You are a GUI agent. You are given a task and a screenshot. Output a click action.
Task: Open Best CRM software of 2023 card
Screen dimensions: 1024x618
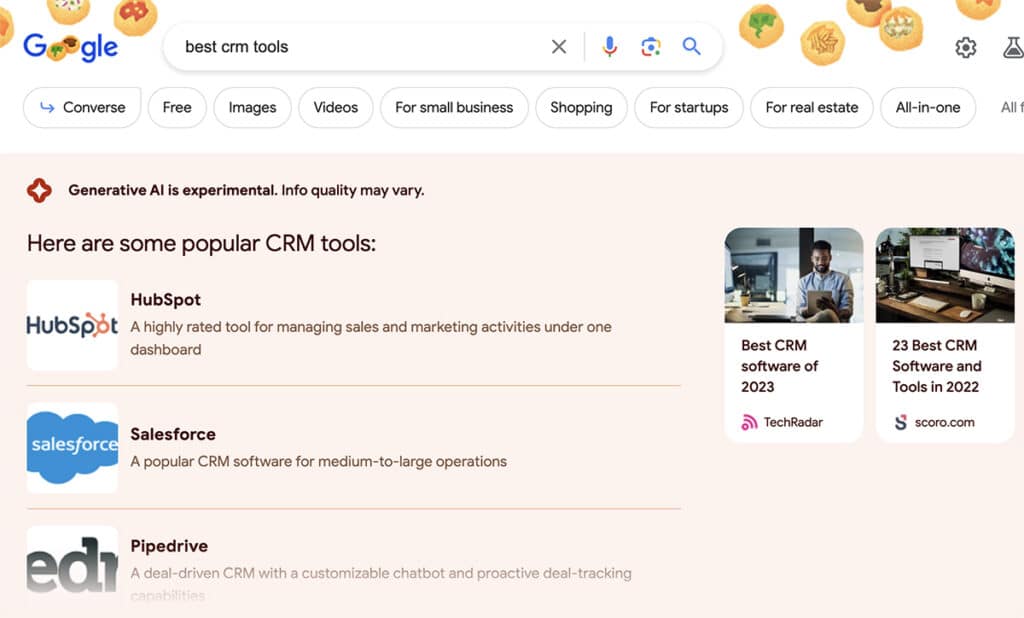point(794,334)
